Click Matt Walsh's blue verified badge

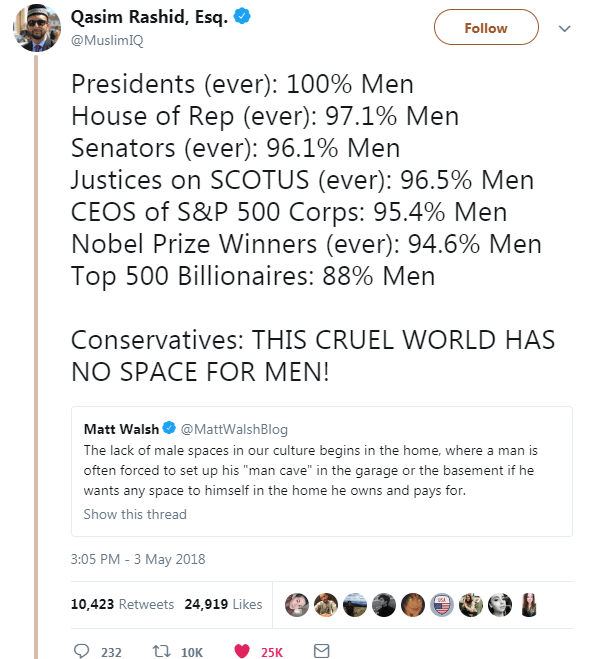(x=169, y=428)
